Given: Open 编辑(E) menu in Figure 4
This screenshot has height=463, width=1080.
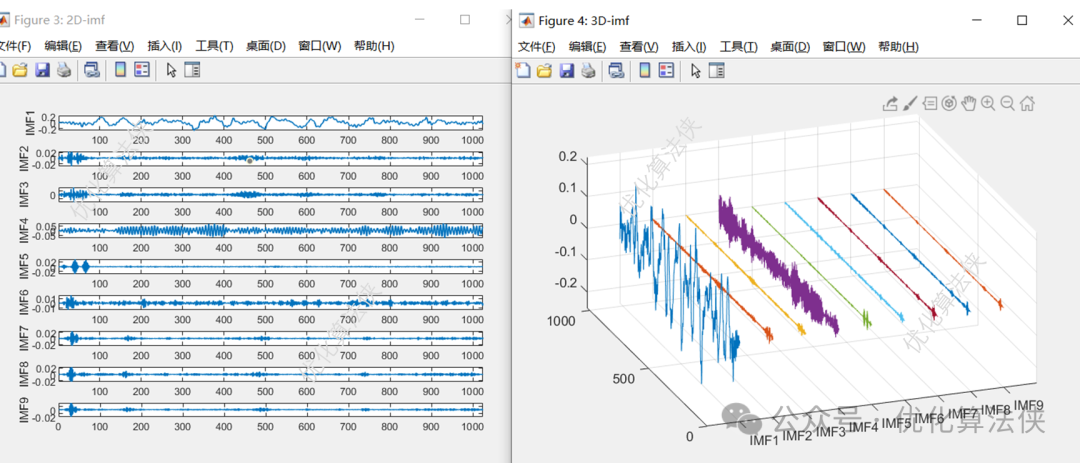Looking at the screenshot, I should pyautogui.click(x=588, y=47).
